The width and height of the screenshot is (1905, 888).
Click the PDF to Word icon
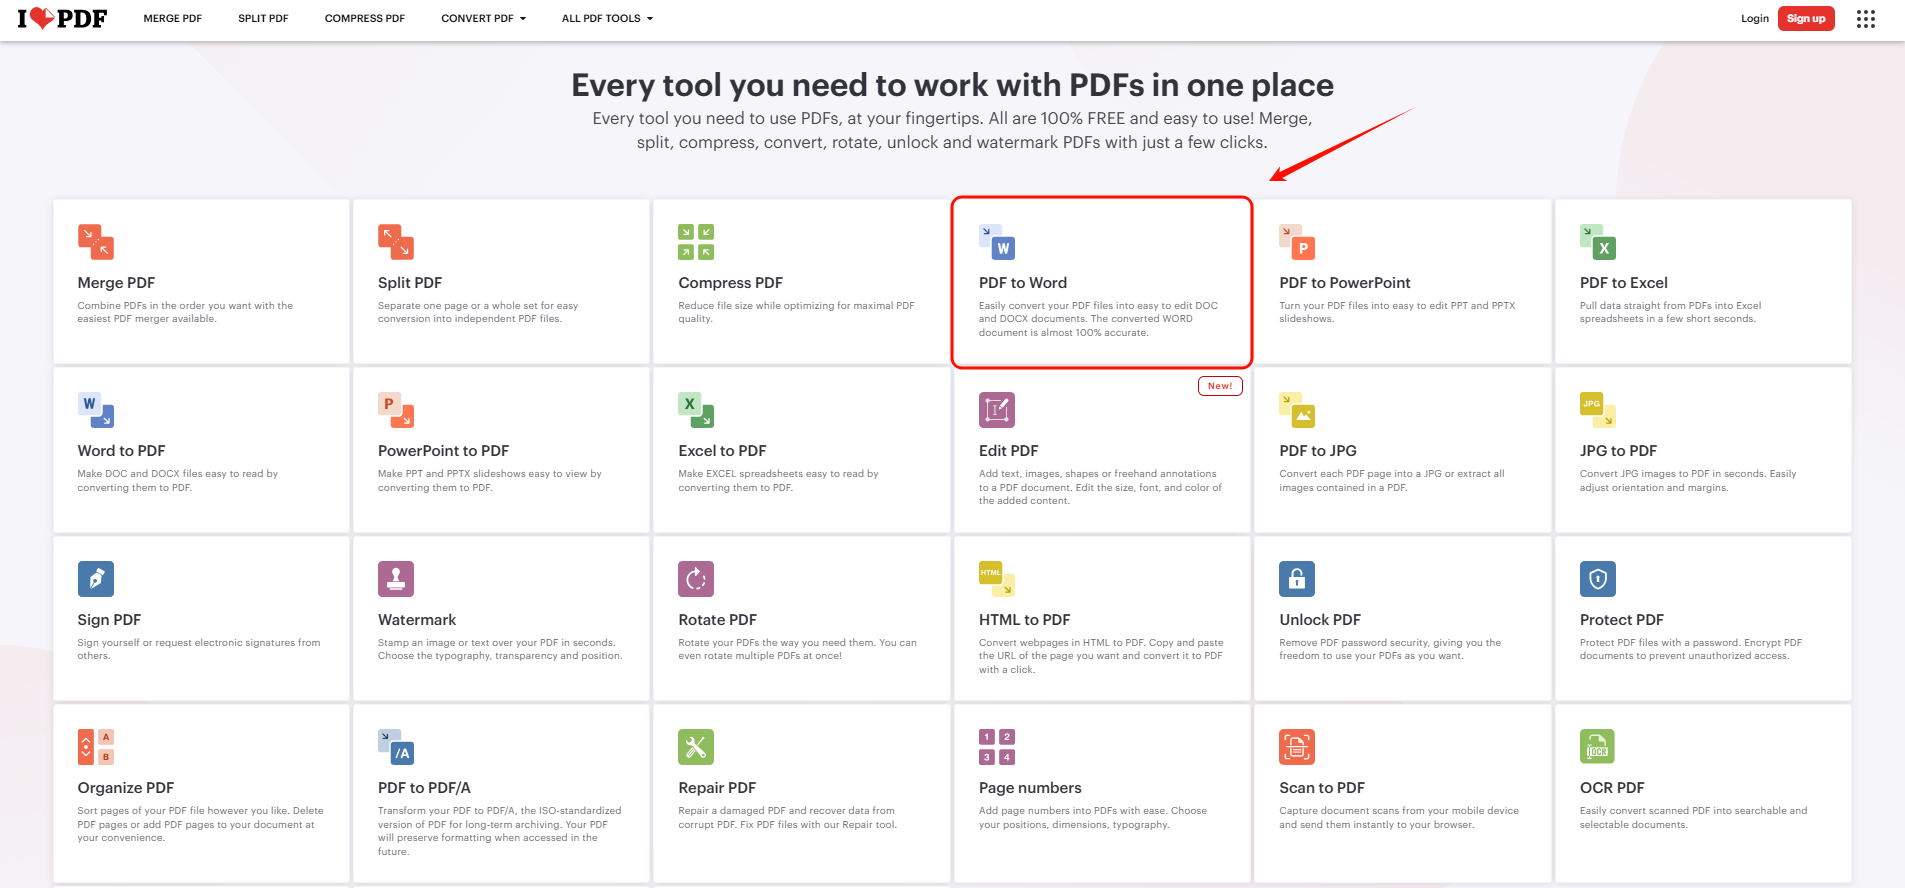997,242
